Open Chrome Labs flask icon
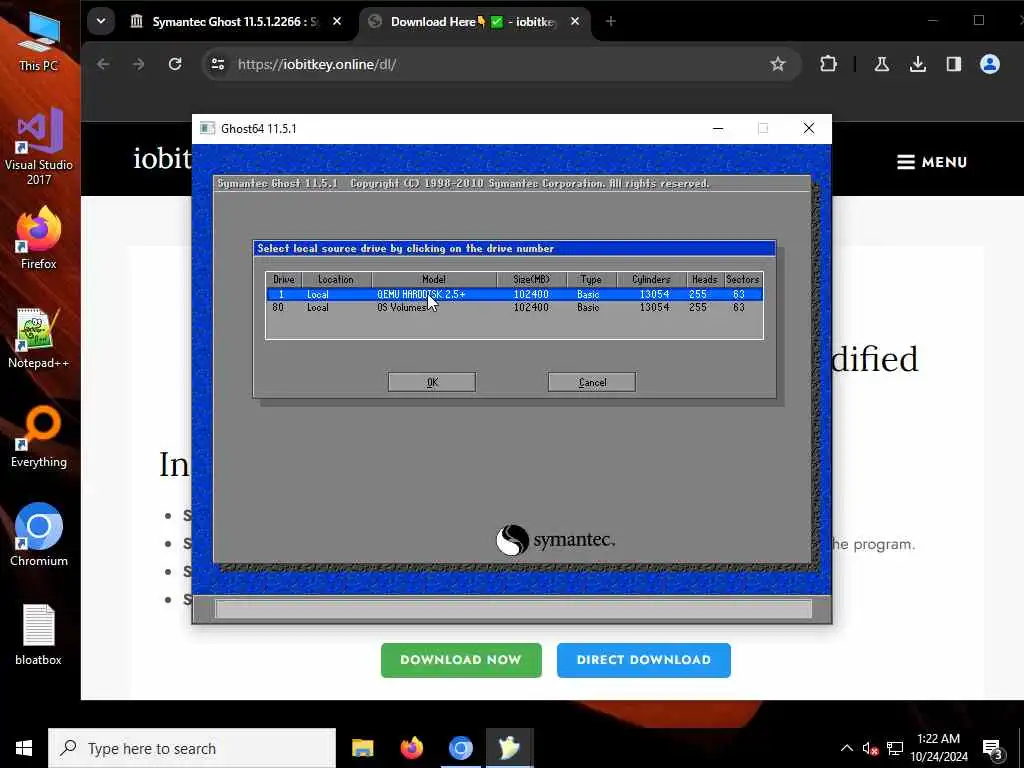The width and height of the screenshot is (1024, 768). tap(882, 64)
